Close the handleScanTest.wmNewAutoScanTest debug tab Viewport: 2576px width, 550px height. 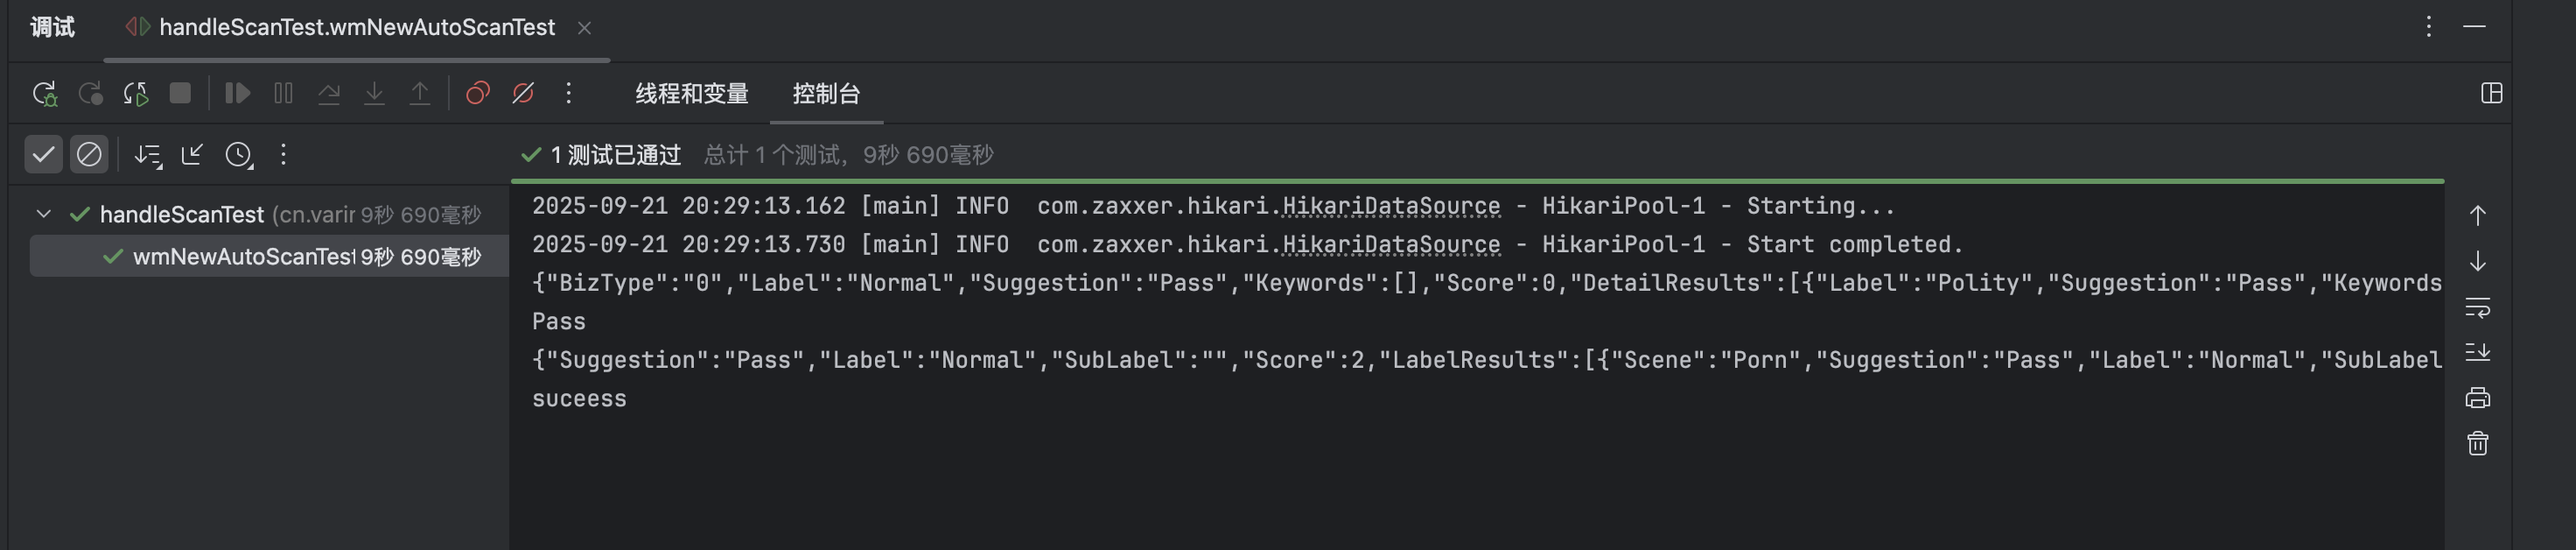584,28
